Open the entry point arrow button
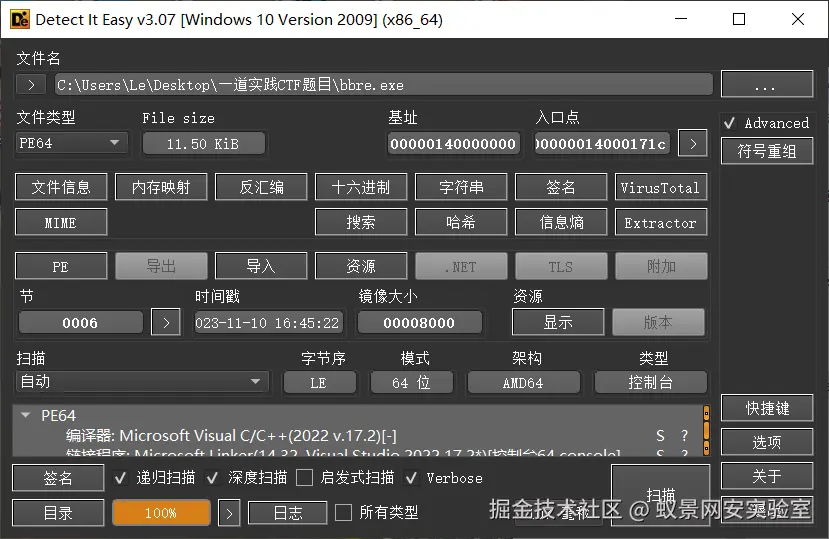Viewport: 829px width, 539px height. (693, 143)
